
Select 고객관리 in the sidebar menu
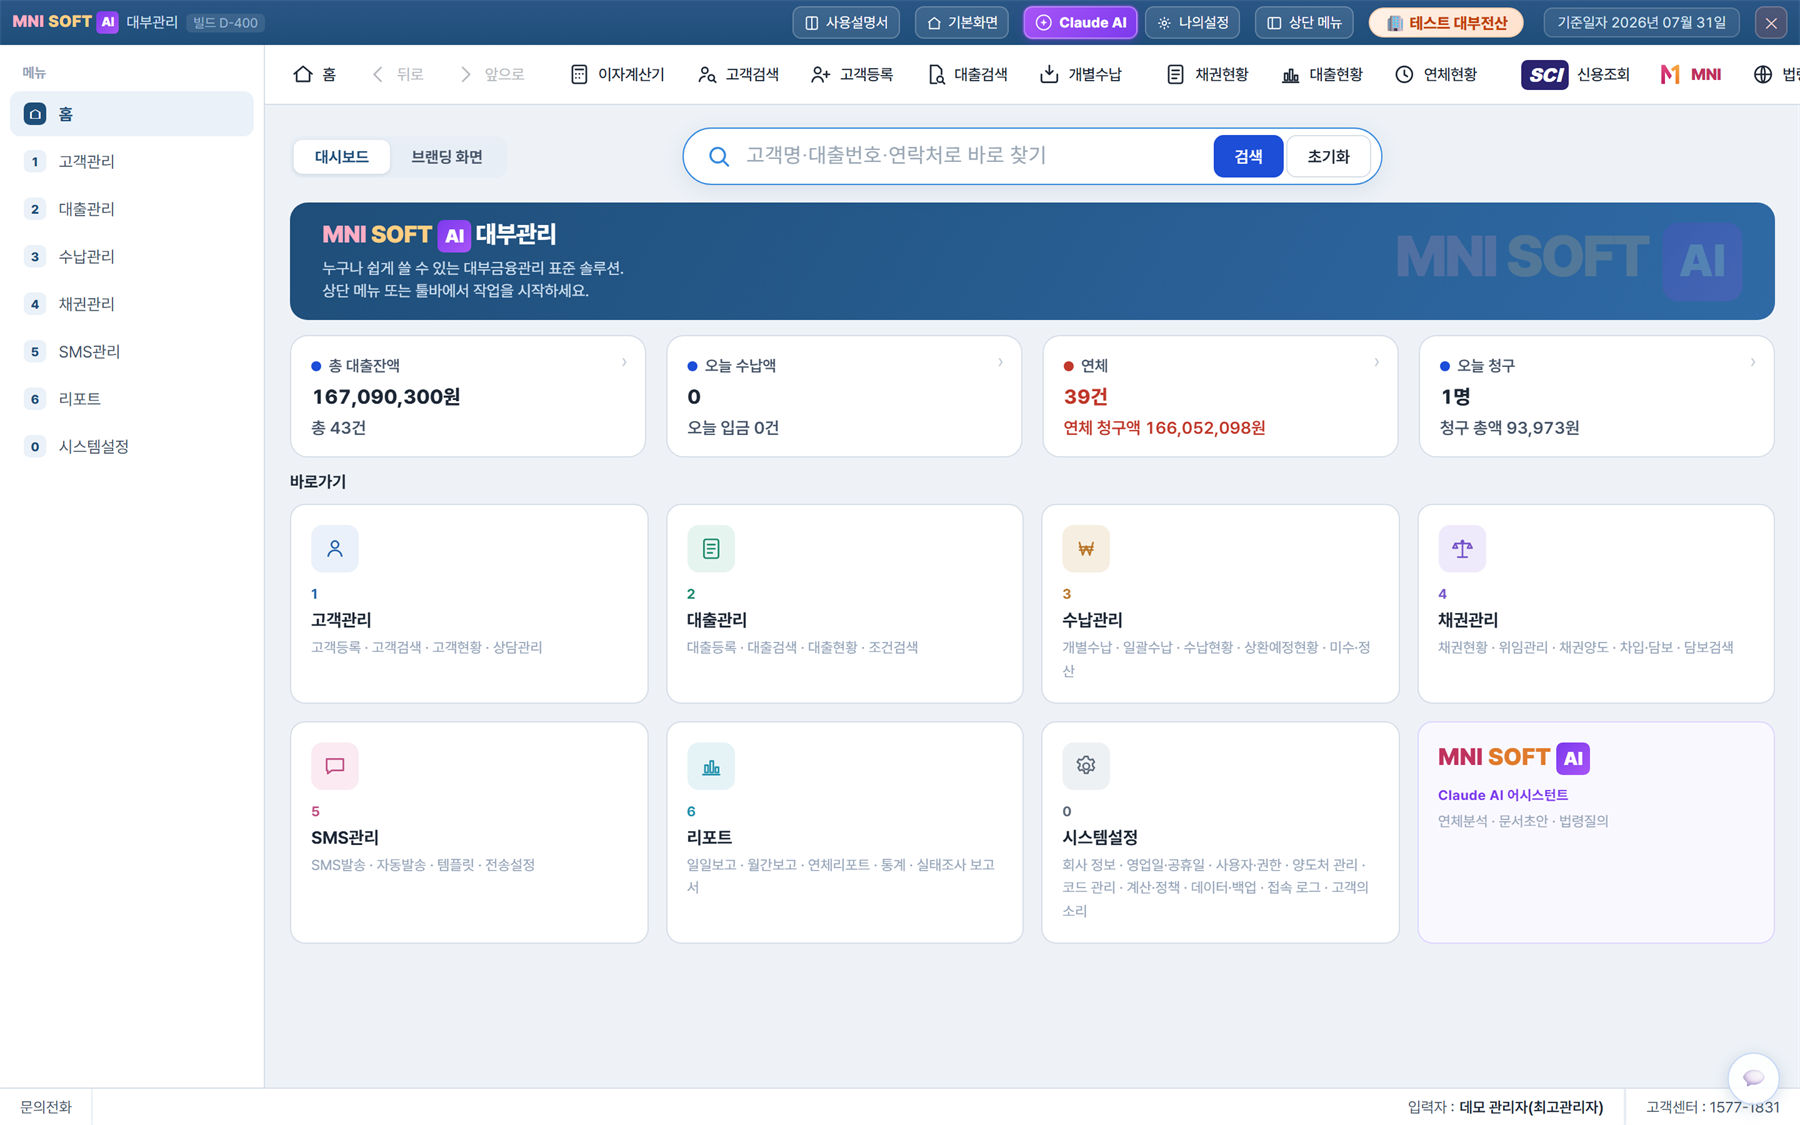click(x=131, y=161)
